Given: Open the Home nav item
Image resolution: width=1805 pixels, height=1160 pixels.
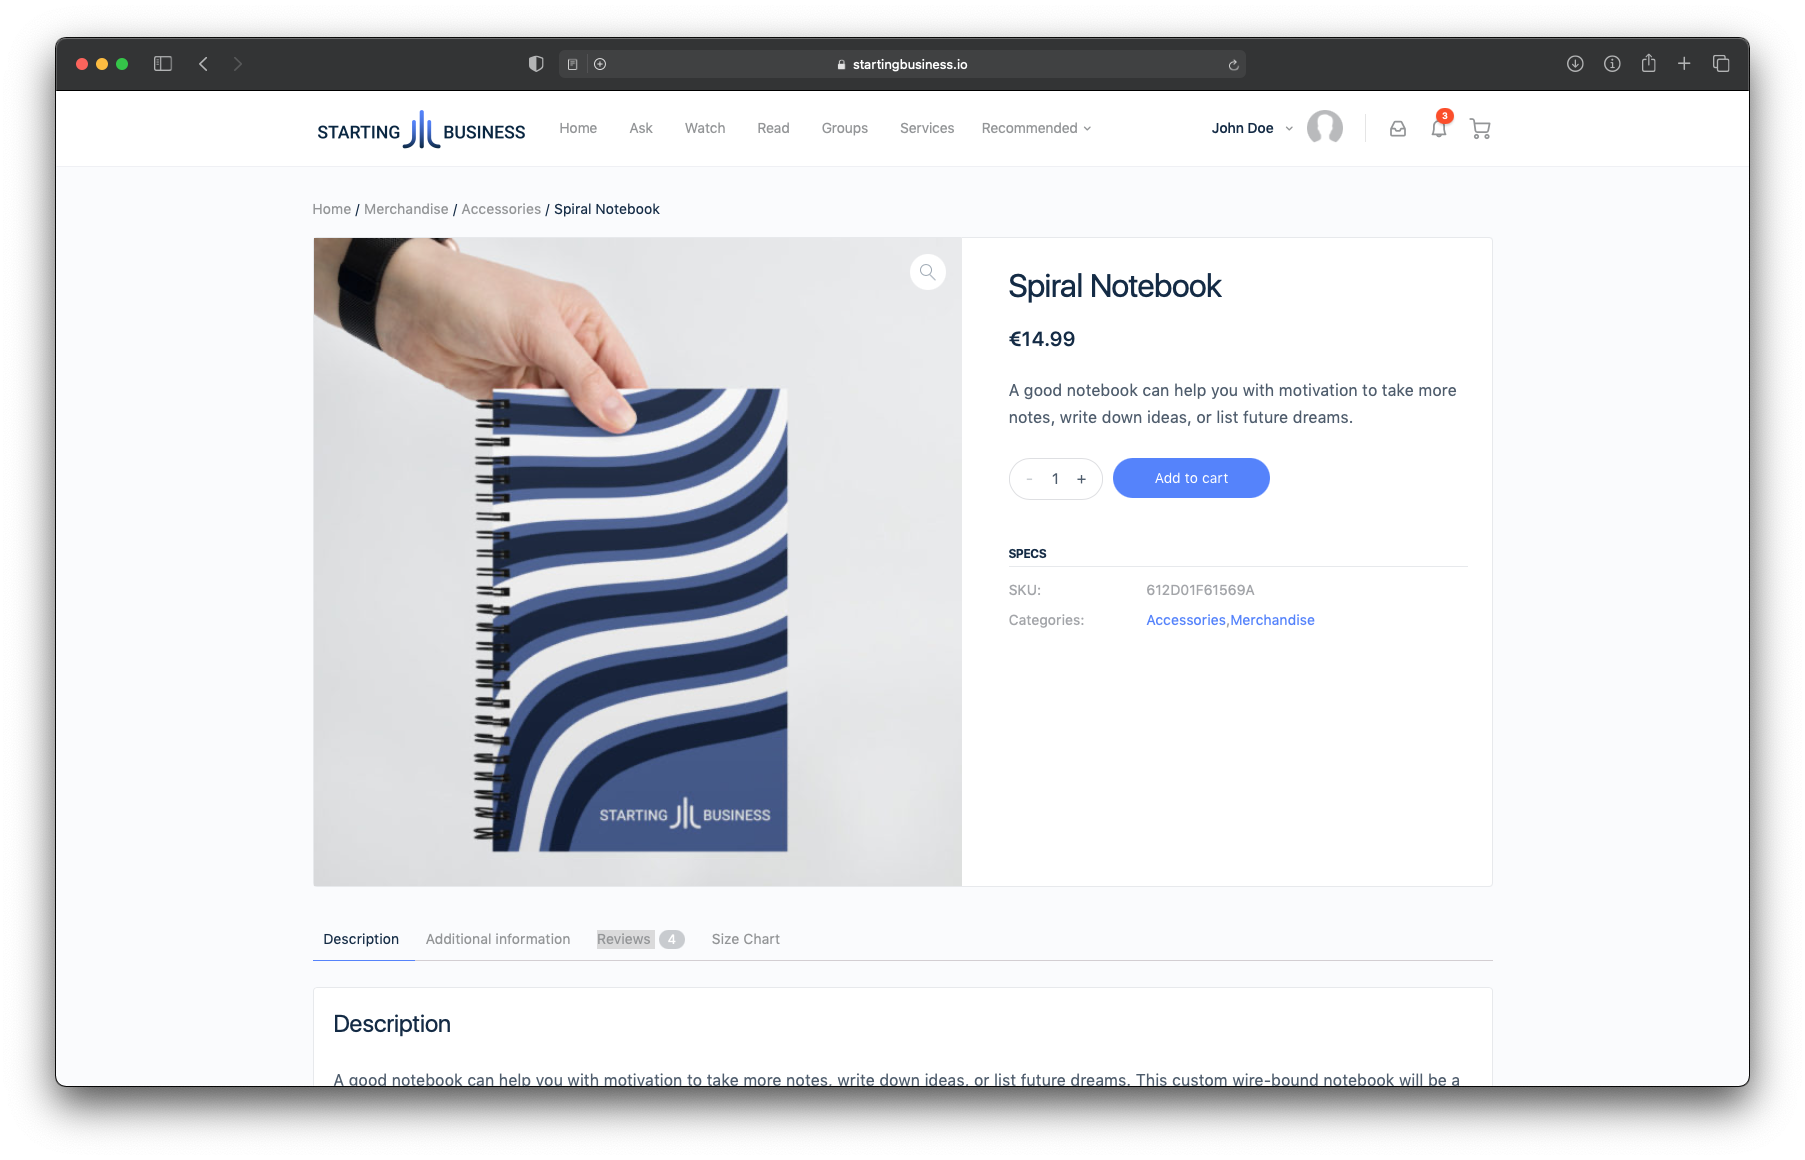Looking at the screenshot, I should [578, 128].
